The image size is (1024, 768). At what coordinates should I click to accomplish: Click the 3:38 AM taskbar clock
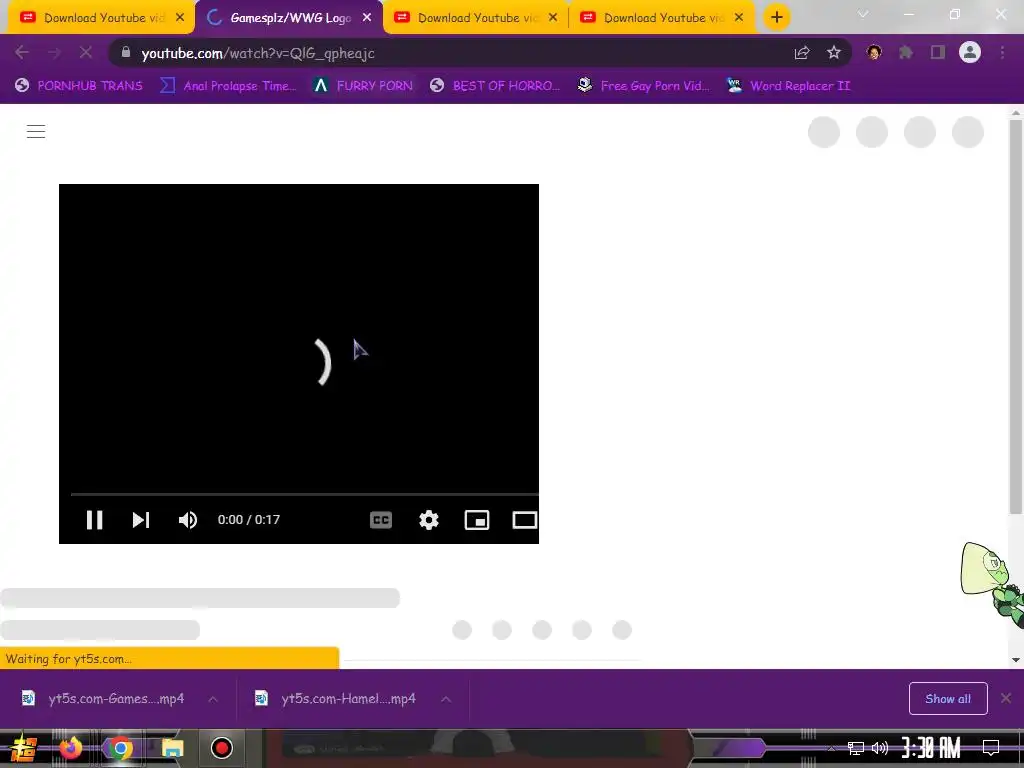pos(931,748)
